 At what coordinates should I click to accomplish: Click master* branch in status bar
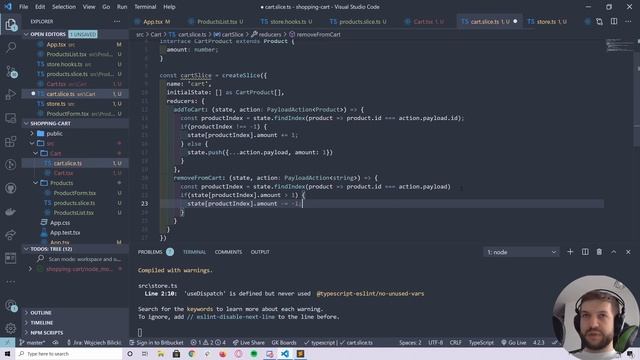tap(33, 342)
